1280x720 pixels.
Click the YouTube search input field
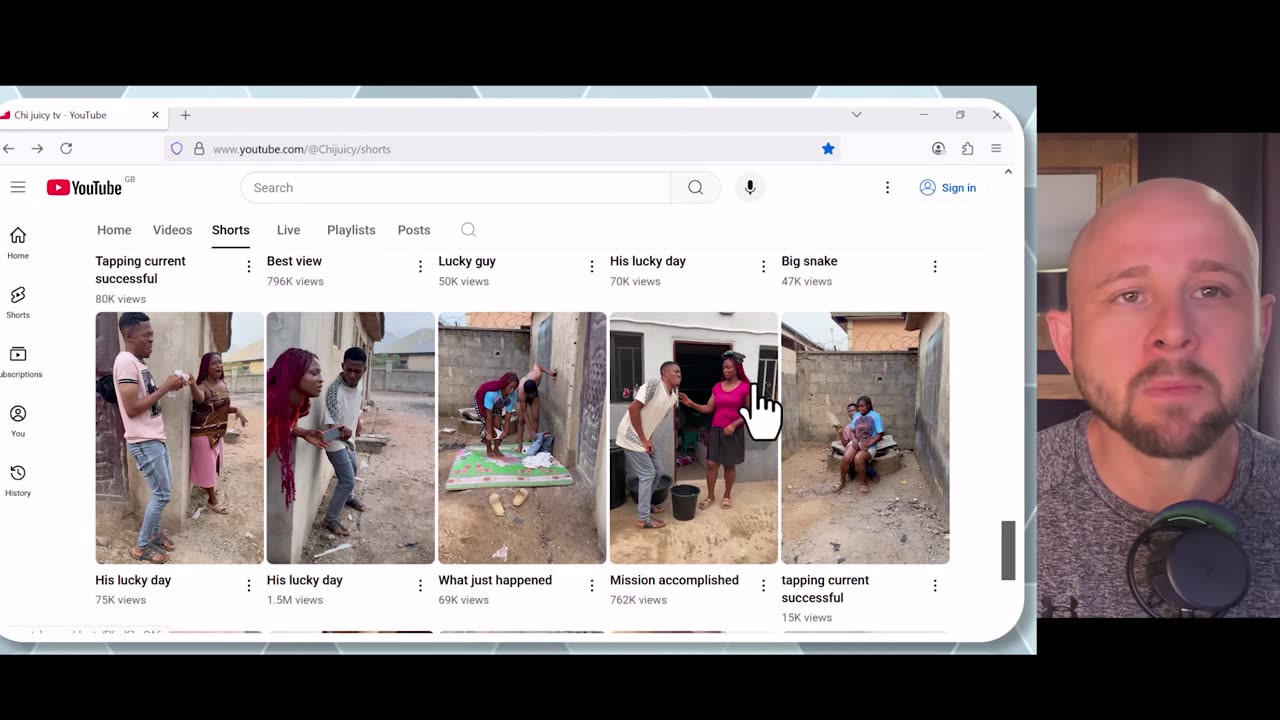tap(455, 188)
